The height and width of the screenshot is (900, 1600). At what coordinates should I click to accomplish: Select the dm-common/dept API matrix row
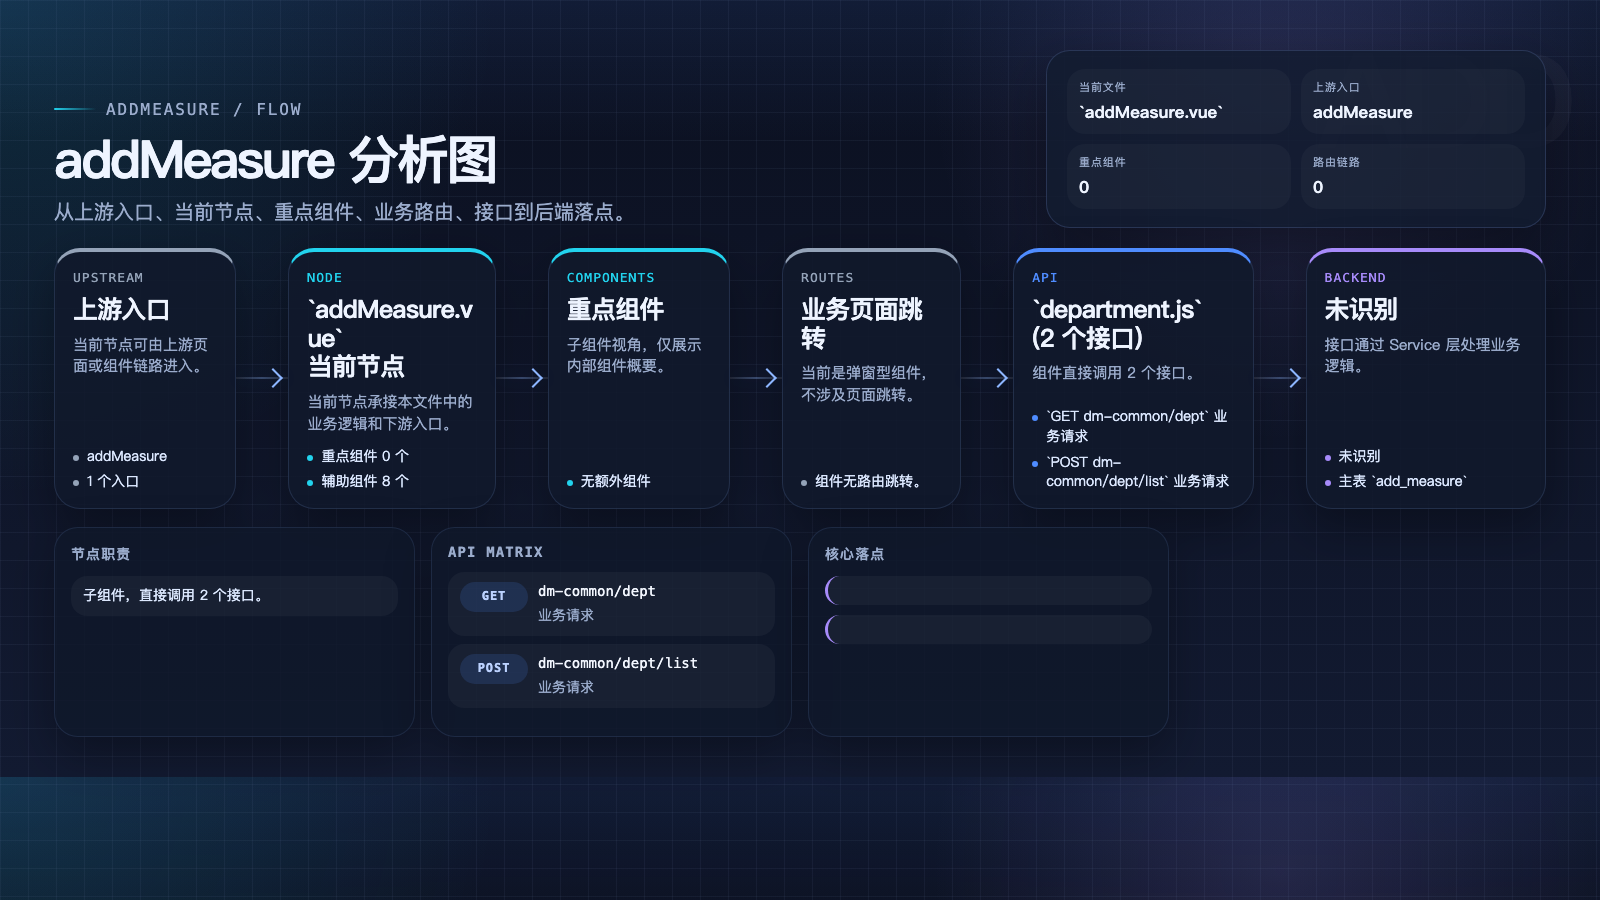[x=611, y=604]
